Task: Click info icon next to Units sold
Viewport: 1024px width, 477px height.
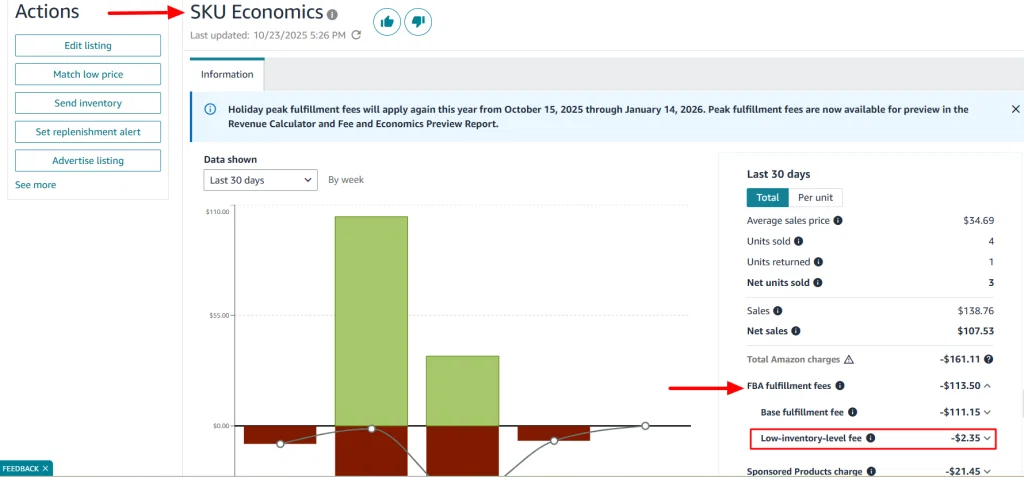Action: (797, 242)
